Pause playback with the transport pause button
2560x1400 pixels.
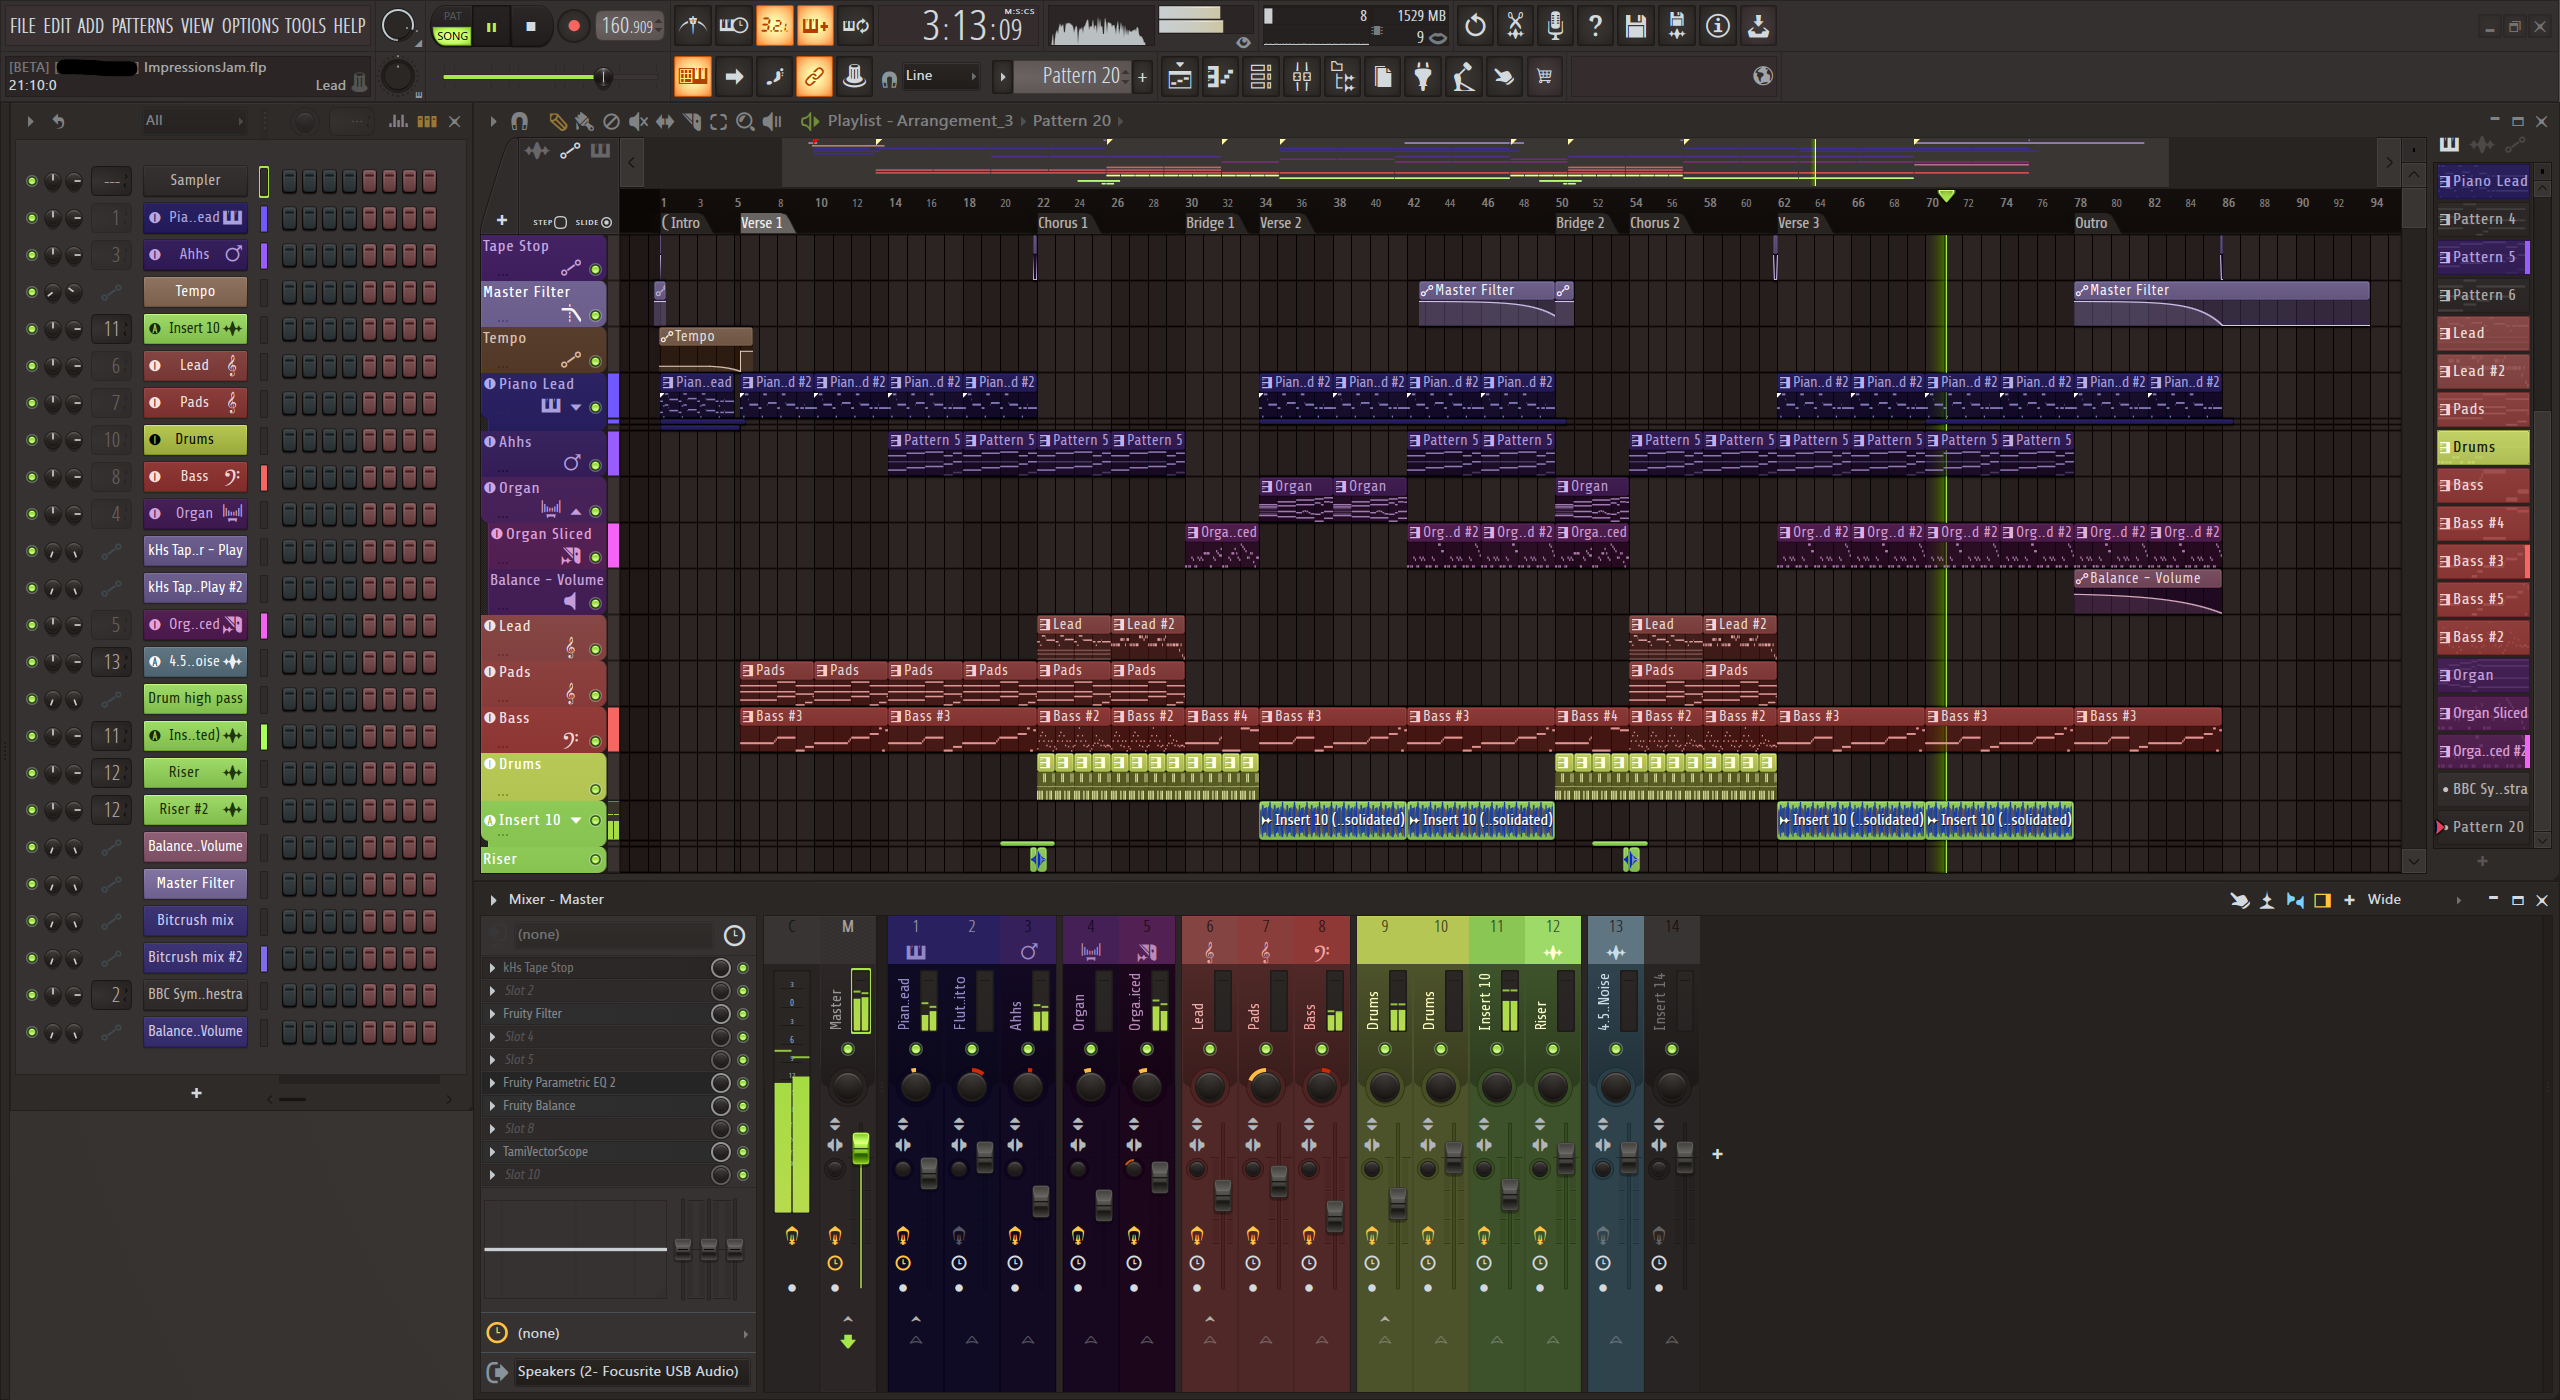[491, 27]
